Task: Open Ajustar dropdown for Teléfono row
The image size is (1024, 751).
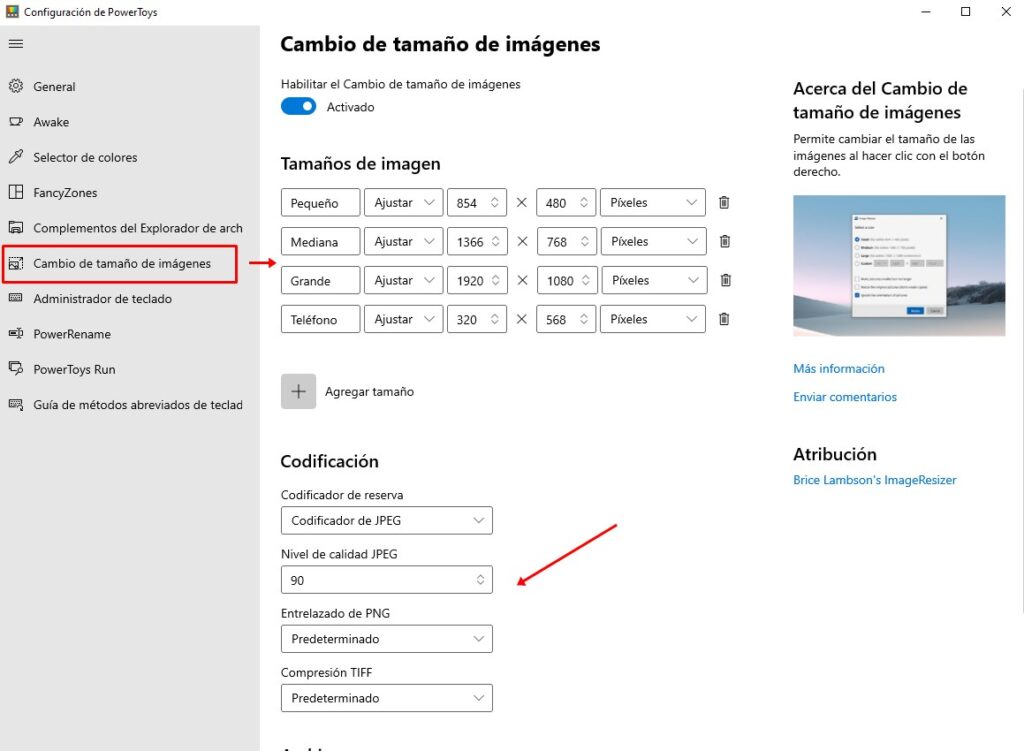Action: 404,319
